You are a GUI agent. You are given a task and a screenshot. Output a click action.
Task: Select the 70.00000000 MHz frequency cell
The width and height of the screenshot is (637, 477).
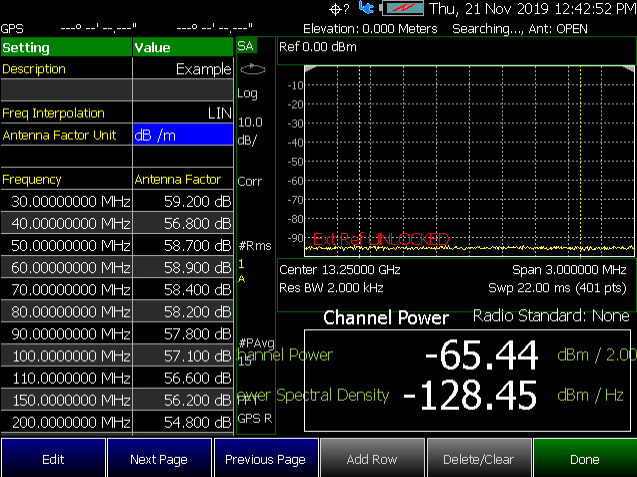click(67, 289)
